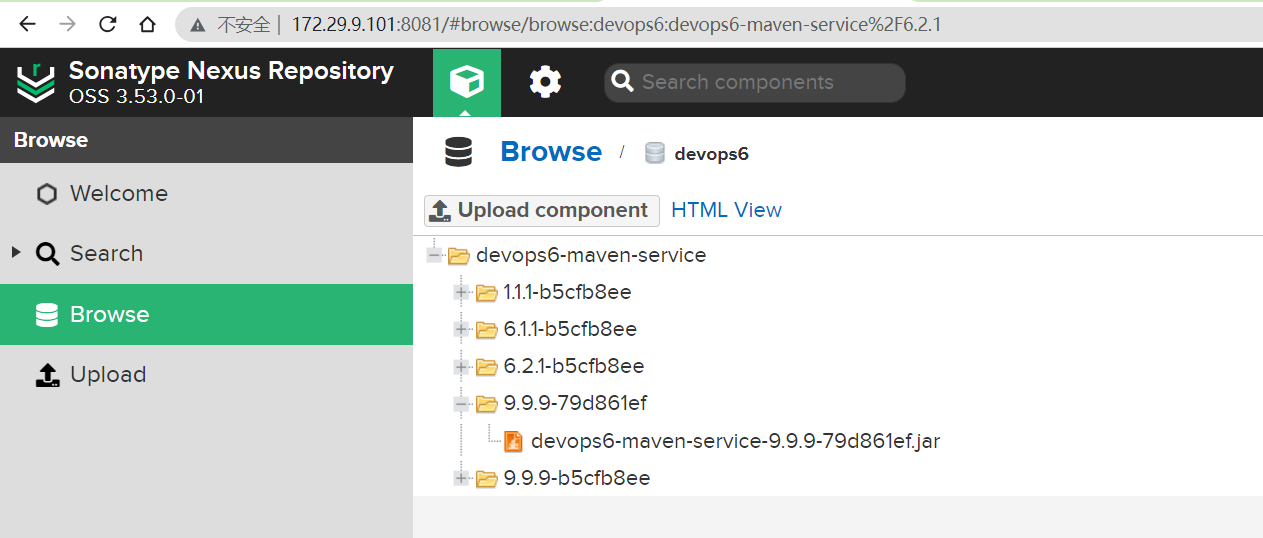
Task: Open the Welcome sidebar item
Action: pyautogui.click(x=206, y=194)
